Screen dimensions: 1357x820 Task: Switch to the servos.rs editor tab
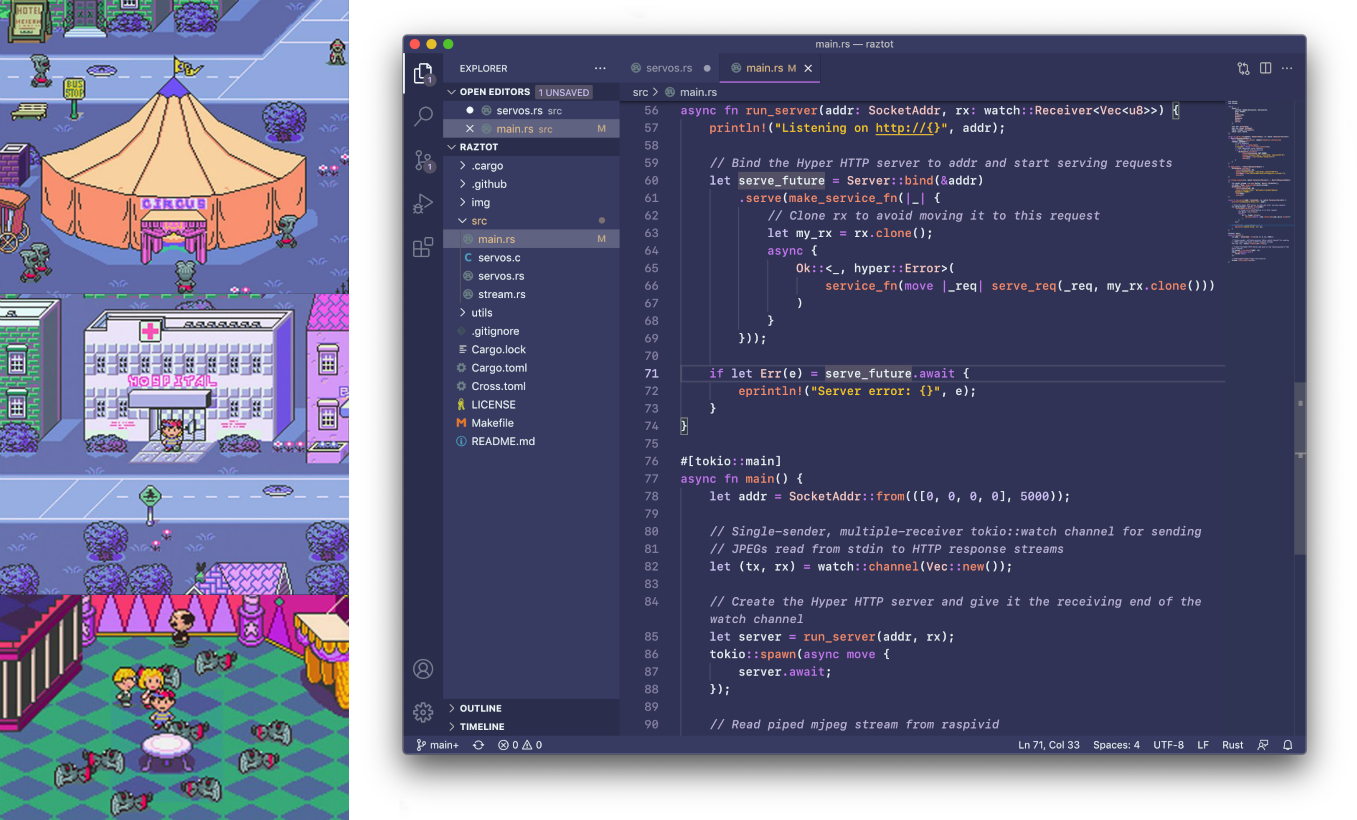[669, 68]
